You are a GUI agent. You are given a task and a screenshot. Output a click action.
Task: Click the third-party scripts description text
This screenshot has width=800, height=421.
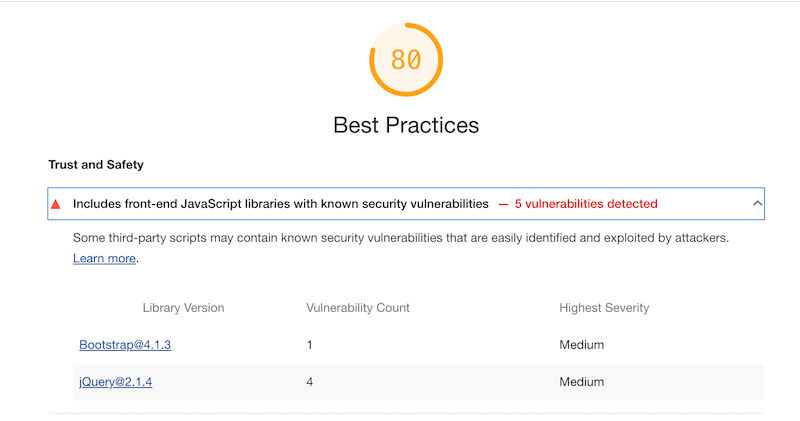point(401,238)
